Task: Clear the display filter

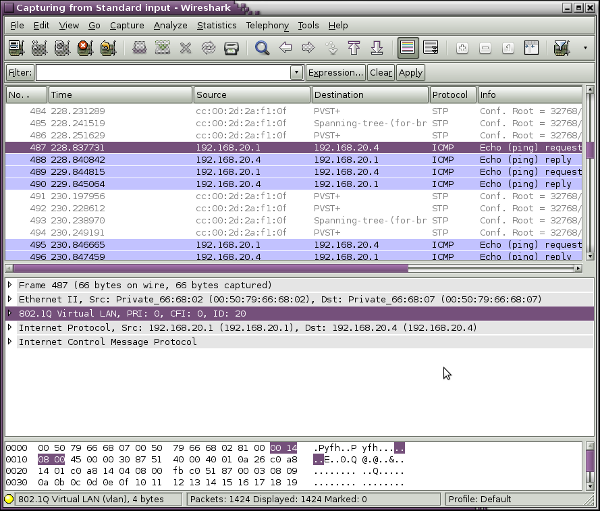Action: click(x=380, y=72)
